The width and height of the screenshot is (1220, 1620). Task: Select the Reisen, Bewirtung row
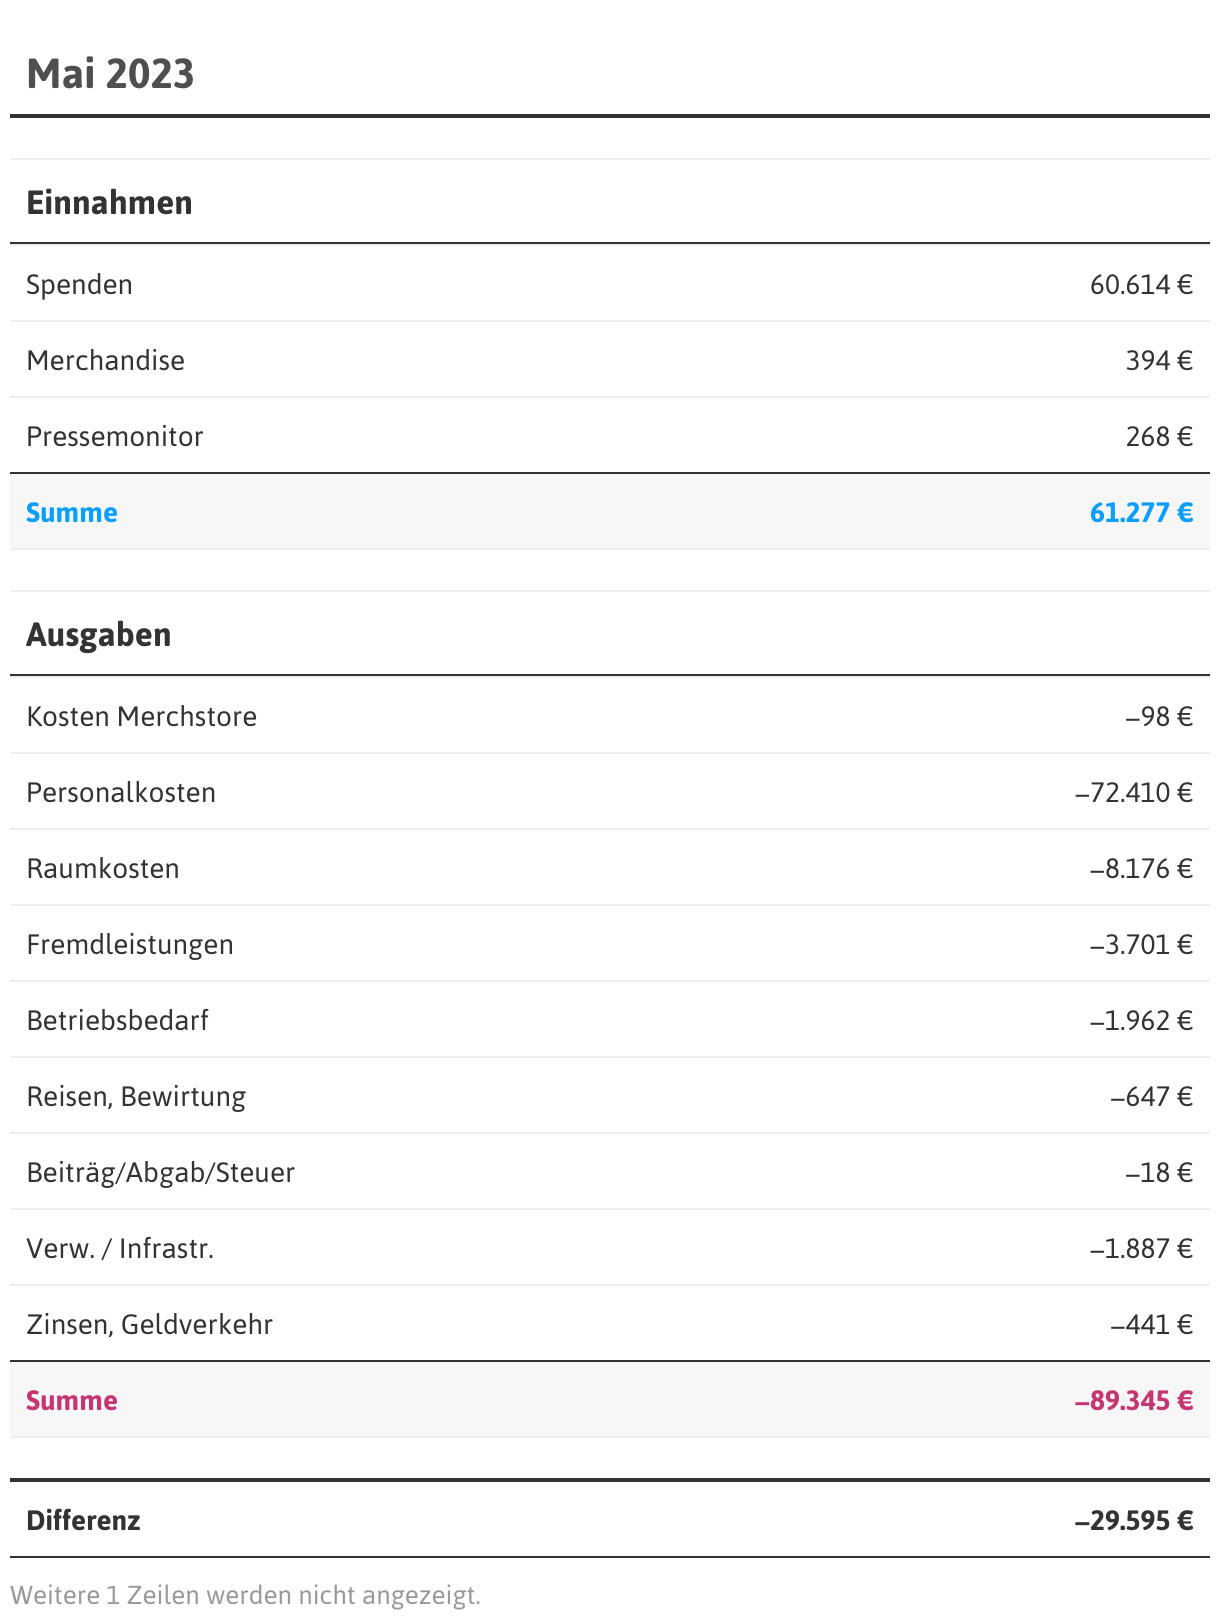click(136, 1097)
